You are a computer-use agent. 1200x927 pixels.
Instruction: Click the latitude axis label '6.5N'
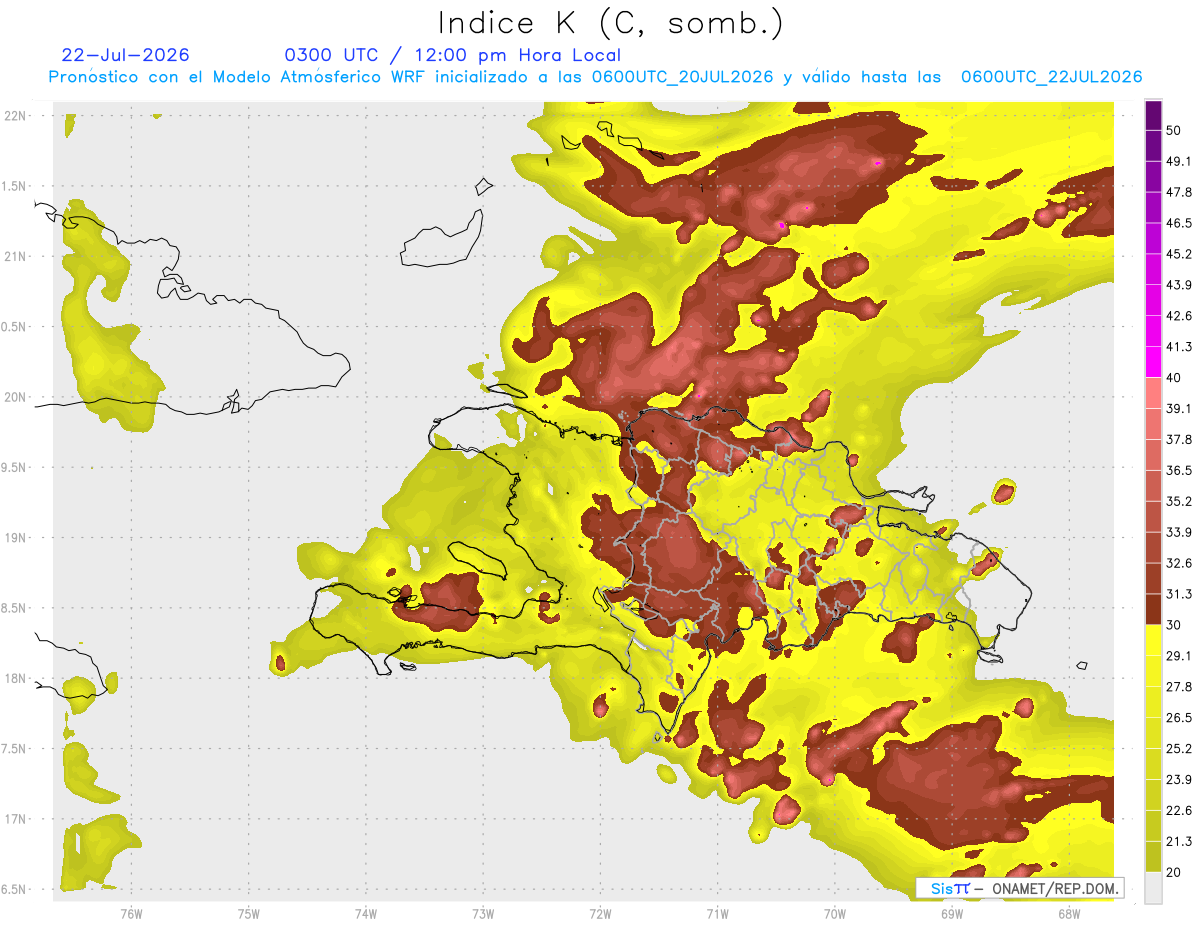point(15,890)
